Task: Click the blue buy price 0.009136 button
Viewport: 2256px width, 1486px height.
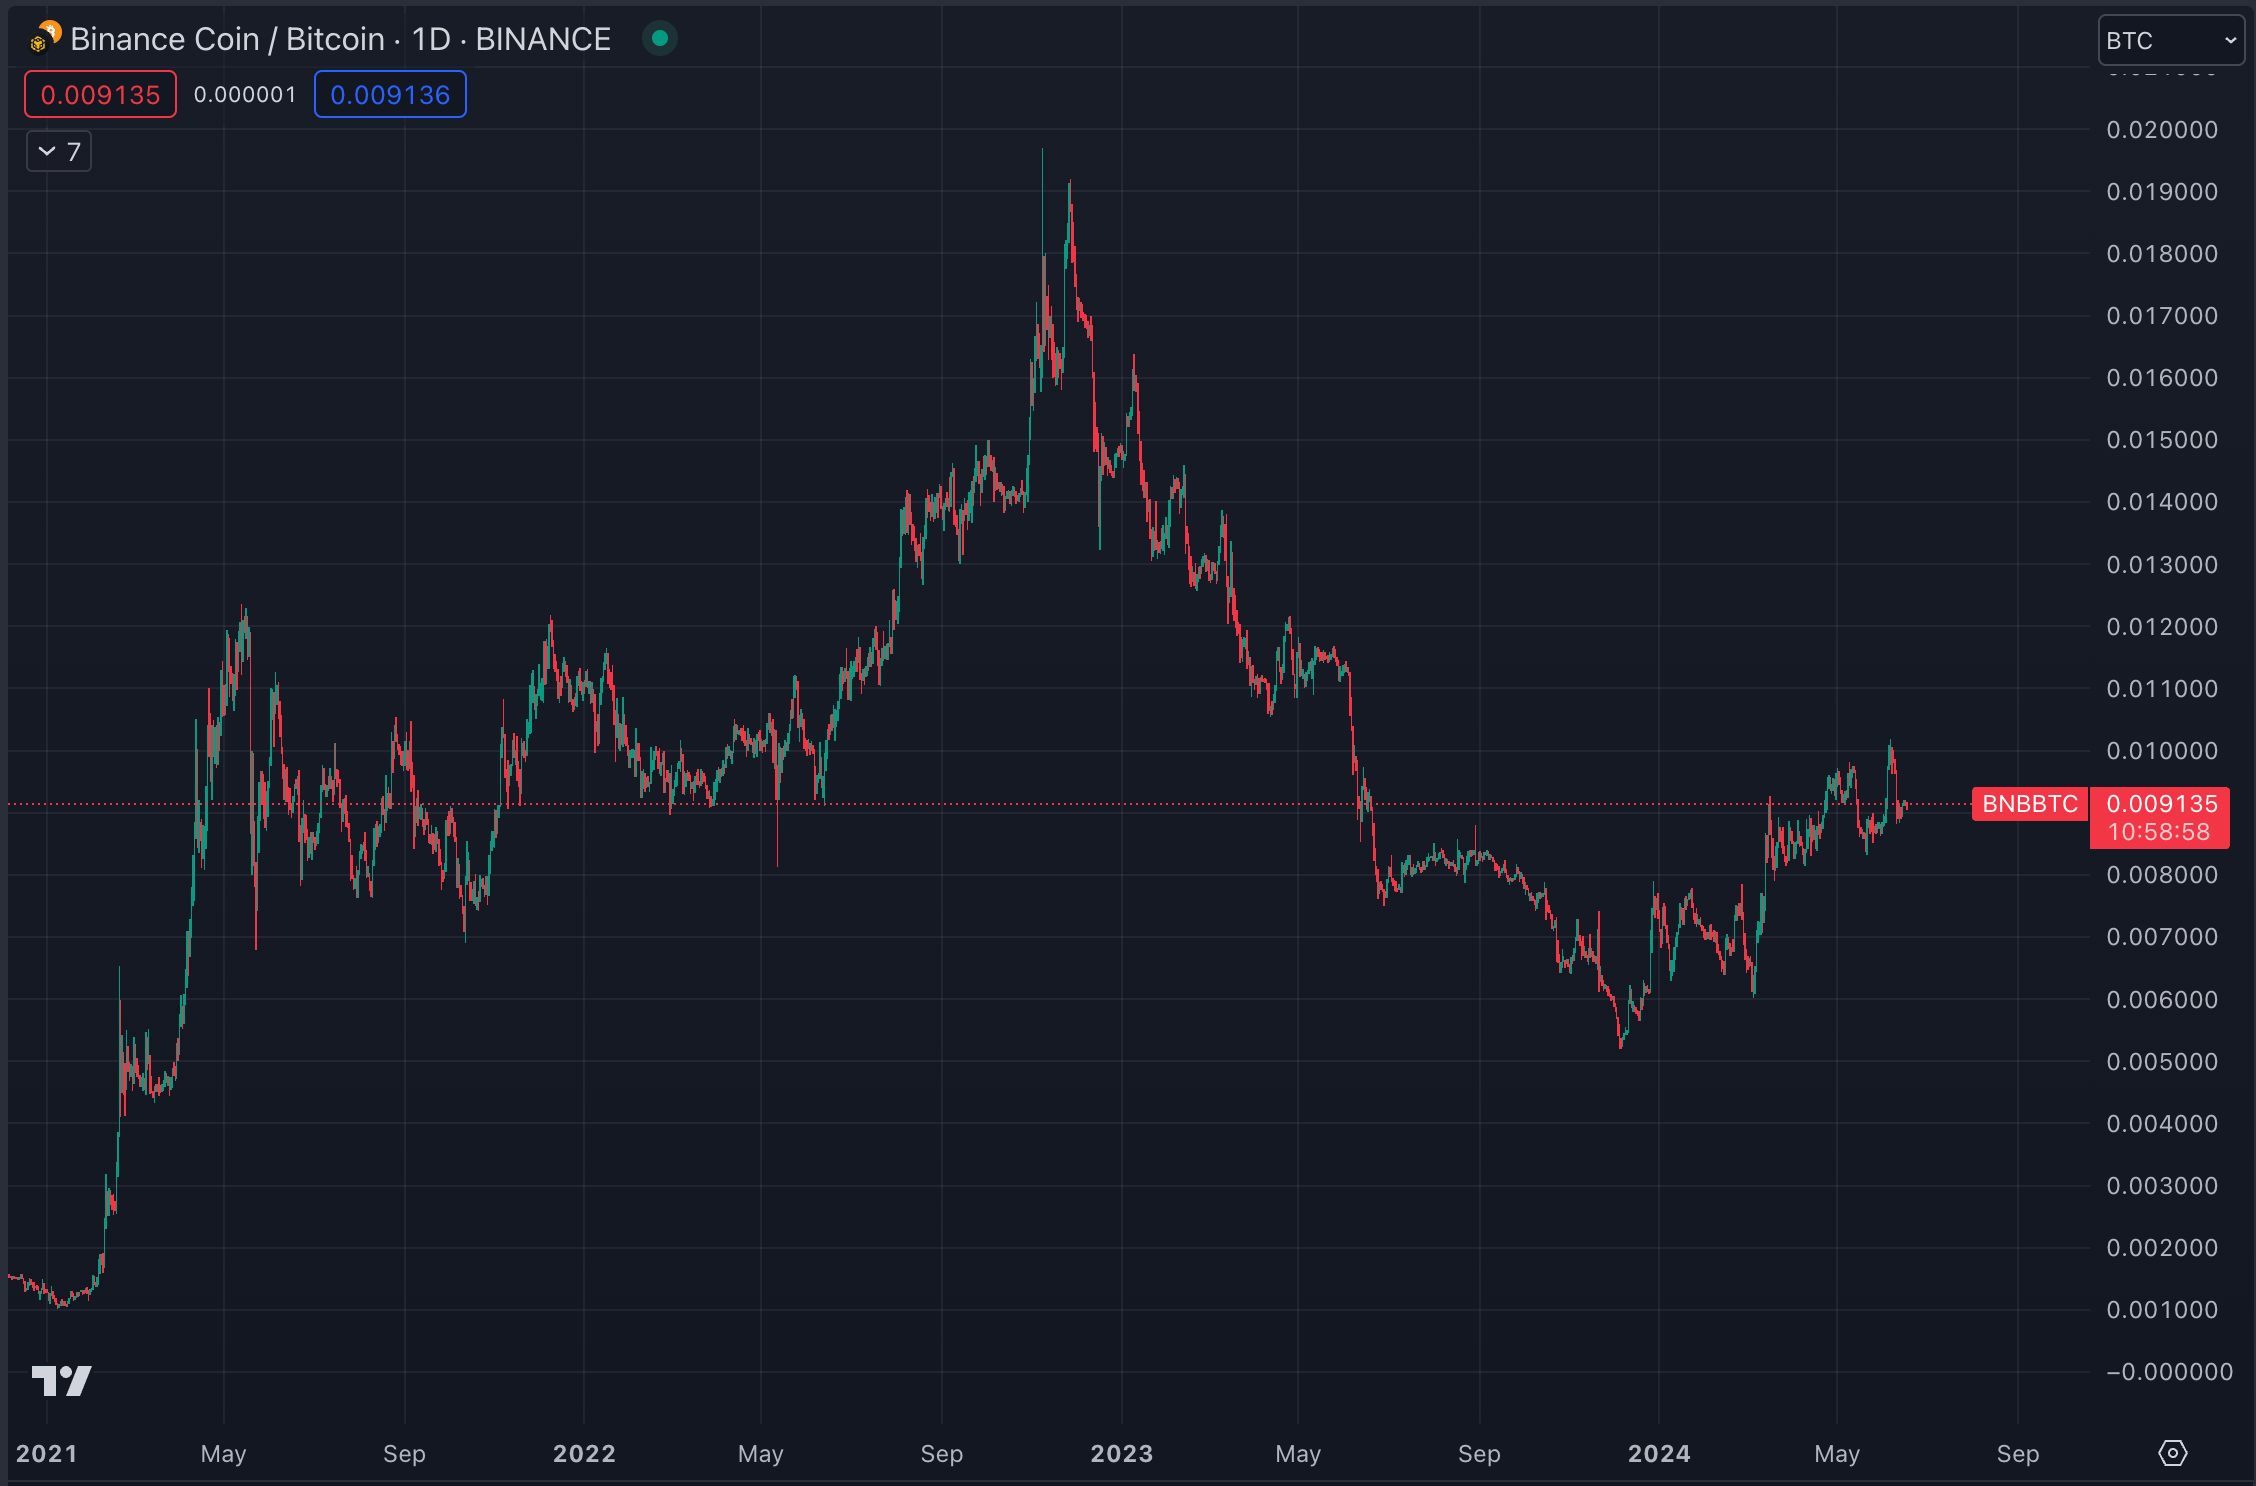Action: pos(390,95)
